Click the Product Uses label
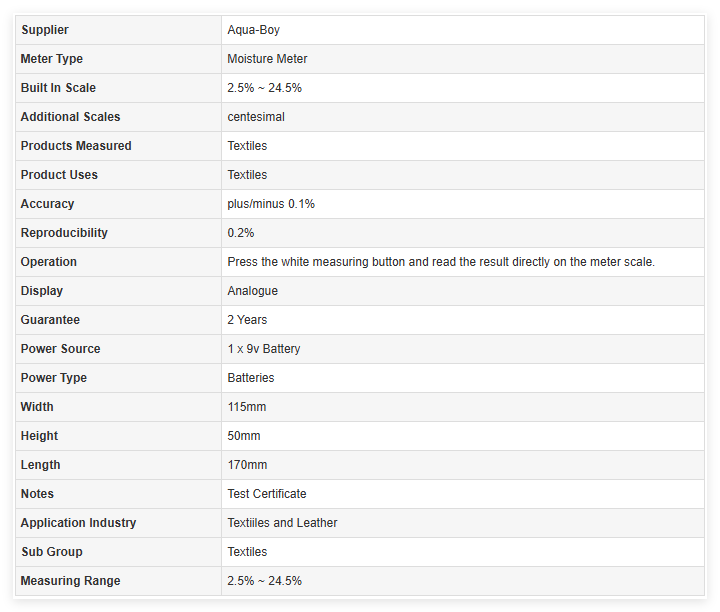The image size is (720, 612). 59,175
